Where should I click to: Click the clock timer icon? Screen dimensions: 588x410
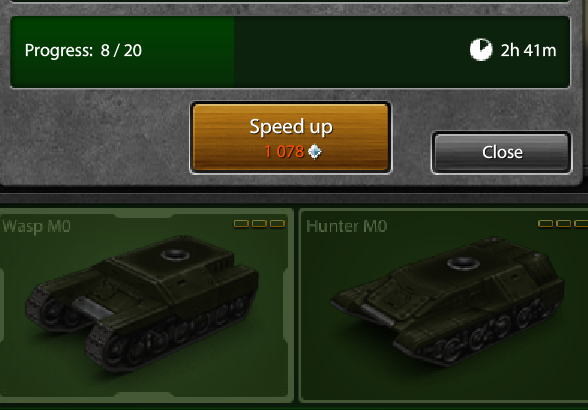(481, 50)
